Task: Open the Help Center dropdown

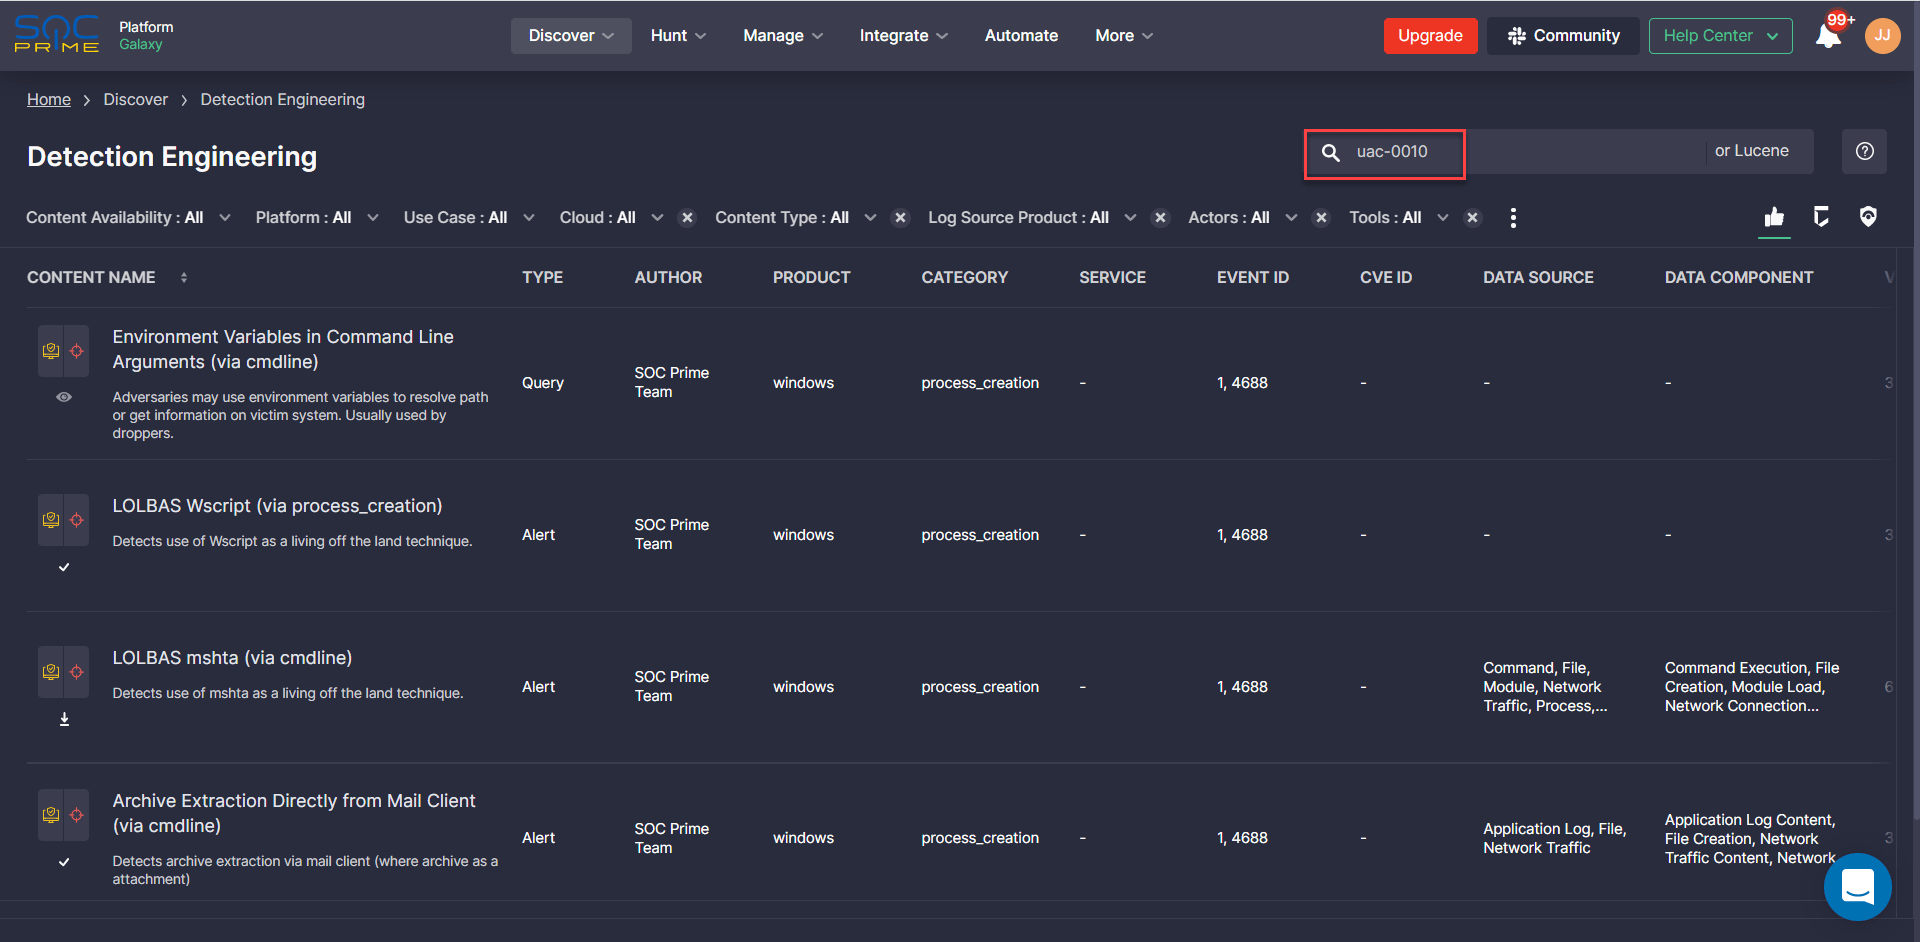Action: click(1720, 36)
